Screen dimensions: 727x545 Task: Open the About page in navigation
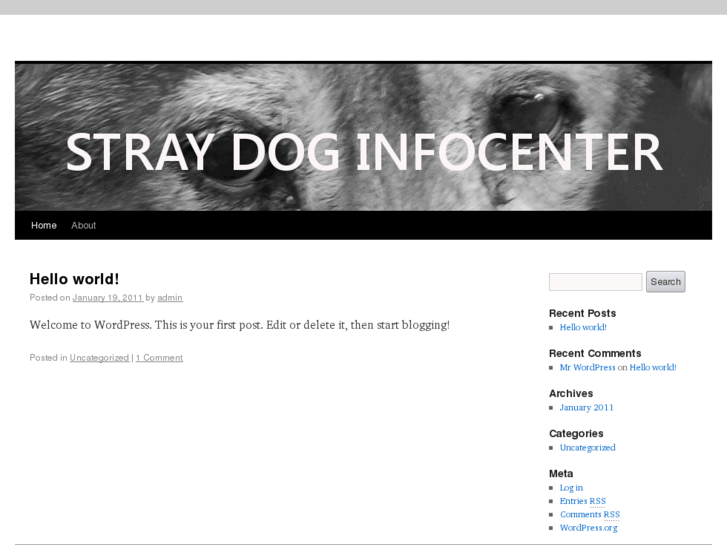[83, 225]
